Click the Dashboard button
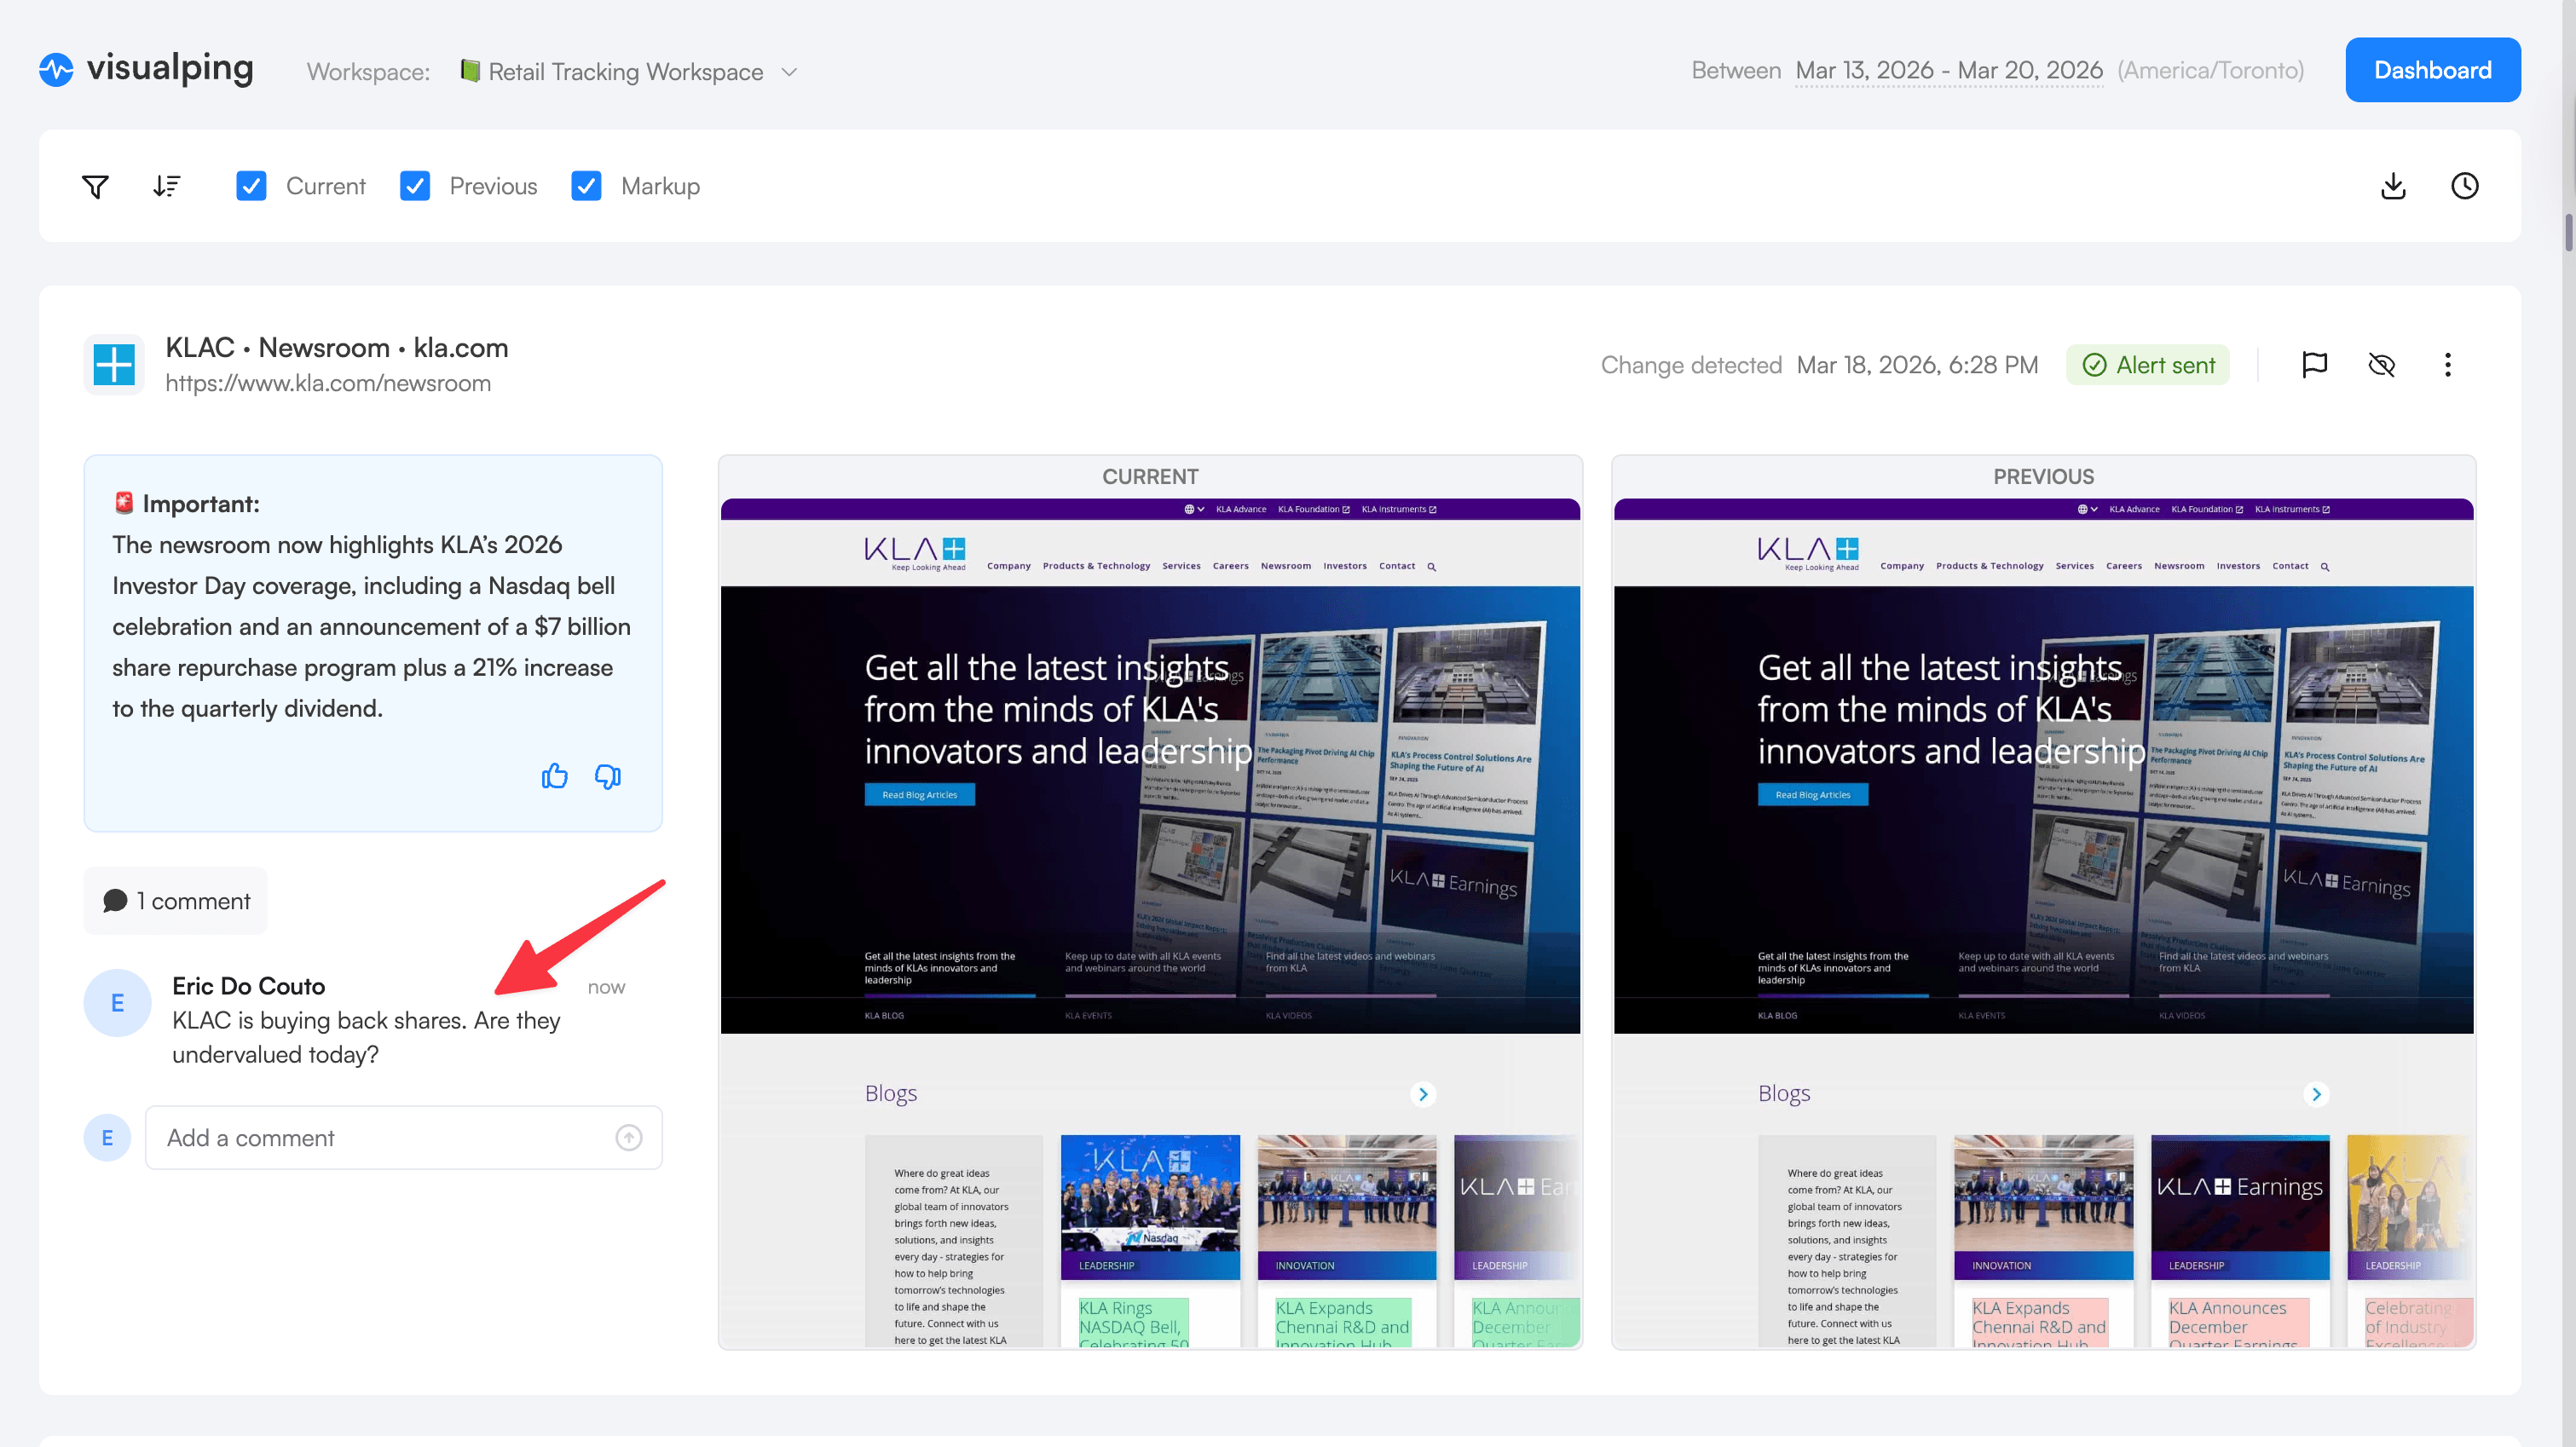 [2432, 70]
